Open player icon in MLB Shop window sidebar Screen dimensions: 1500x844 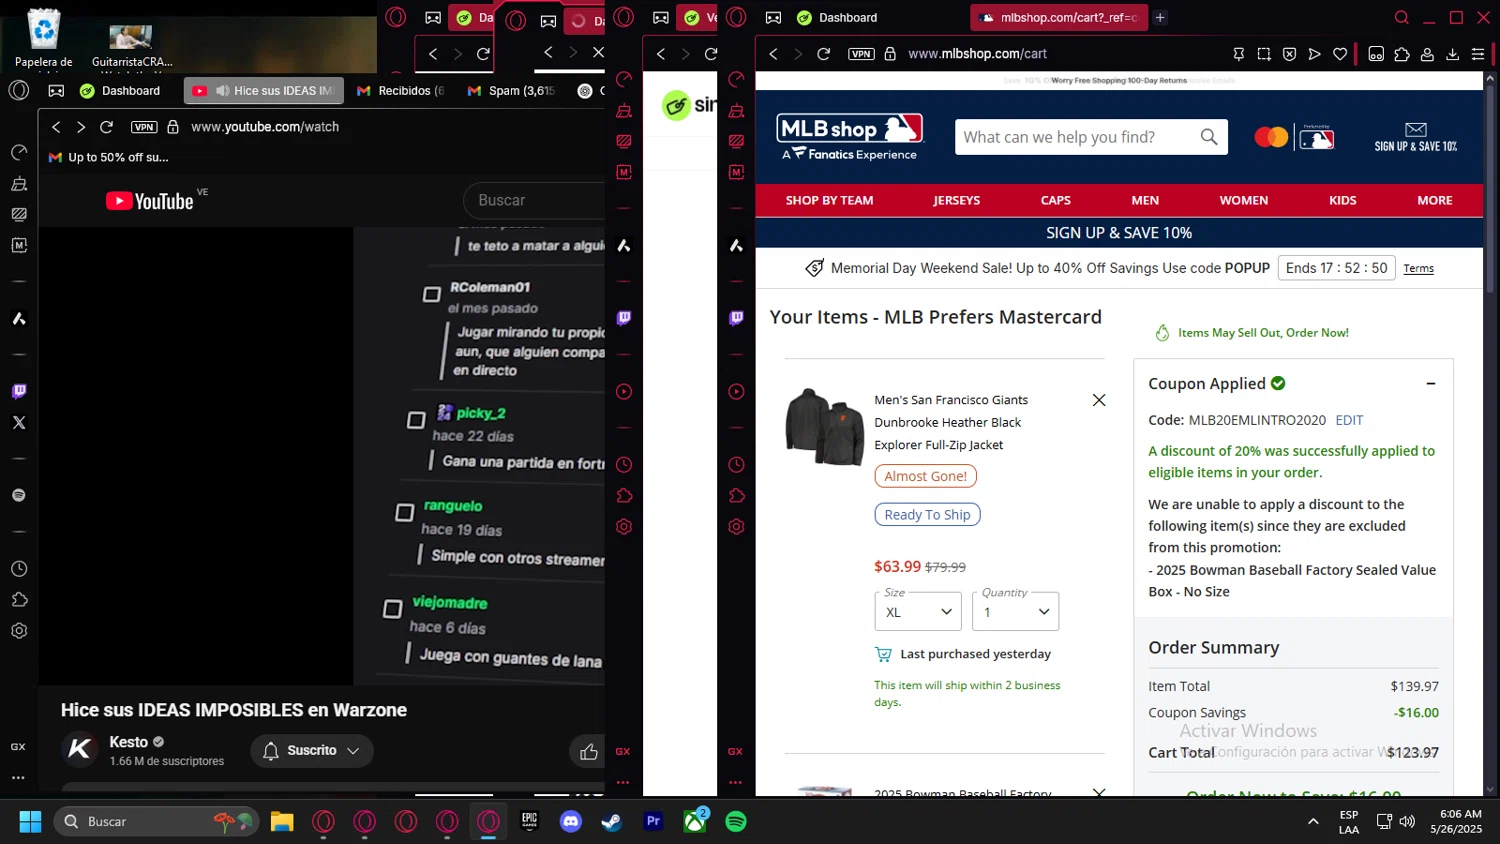click(x=737, y=392)
